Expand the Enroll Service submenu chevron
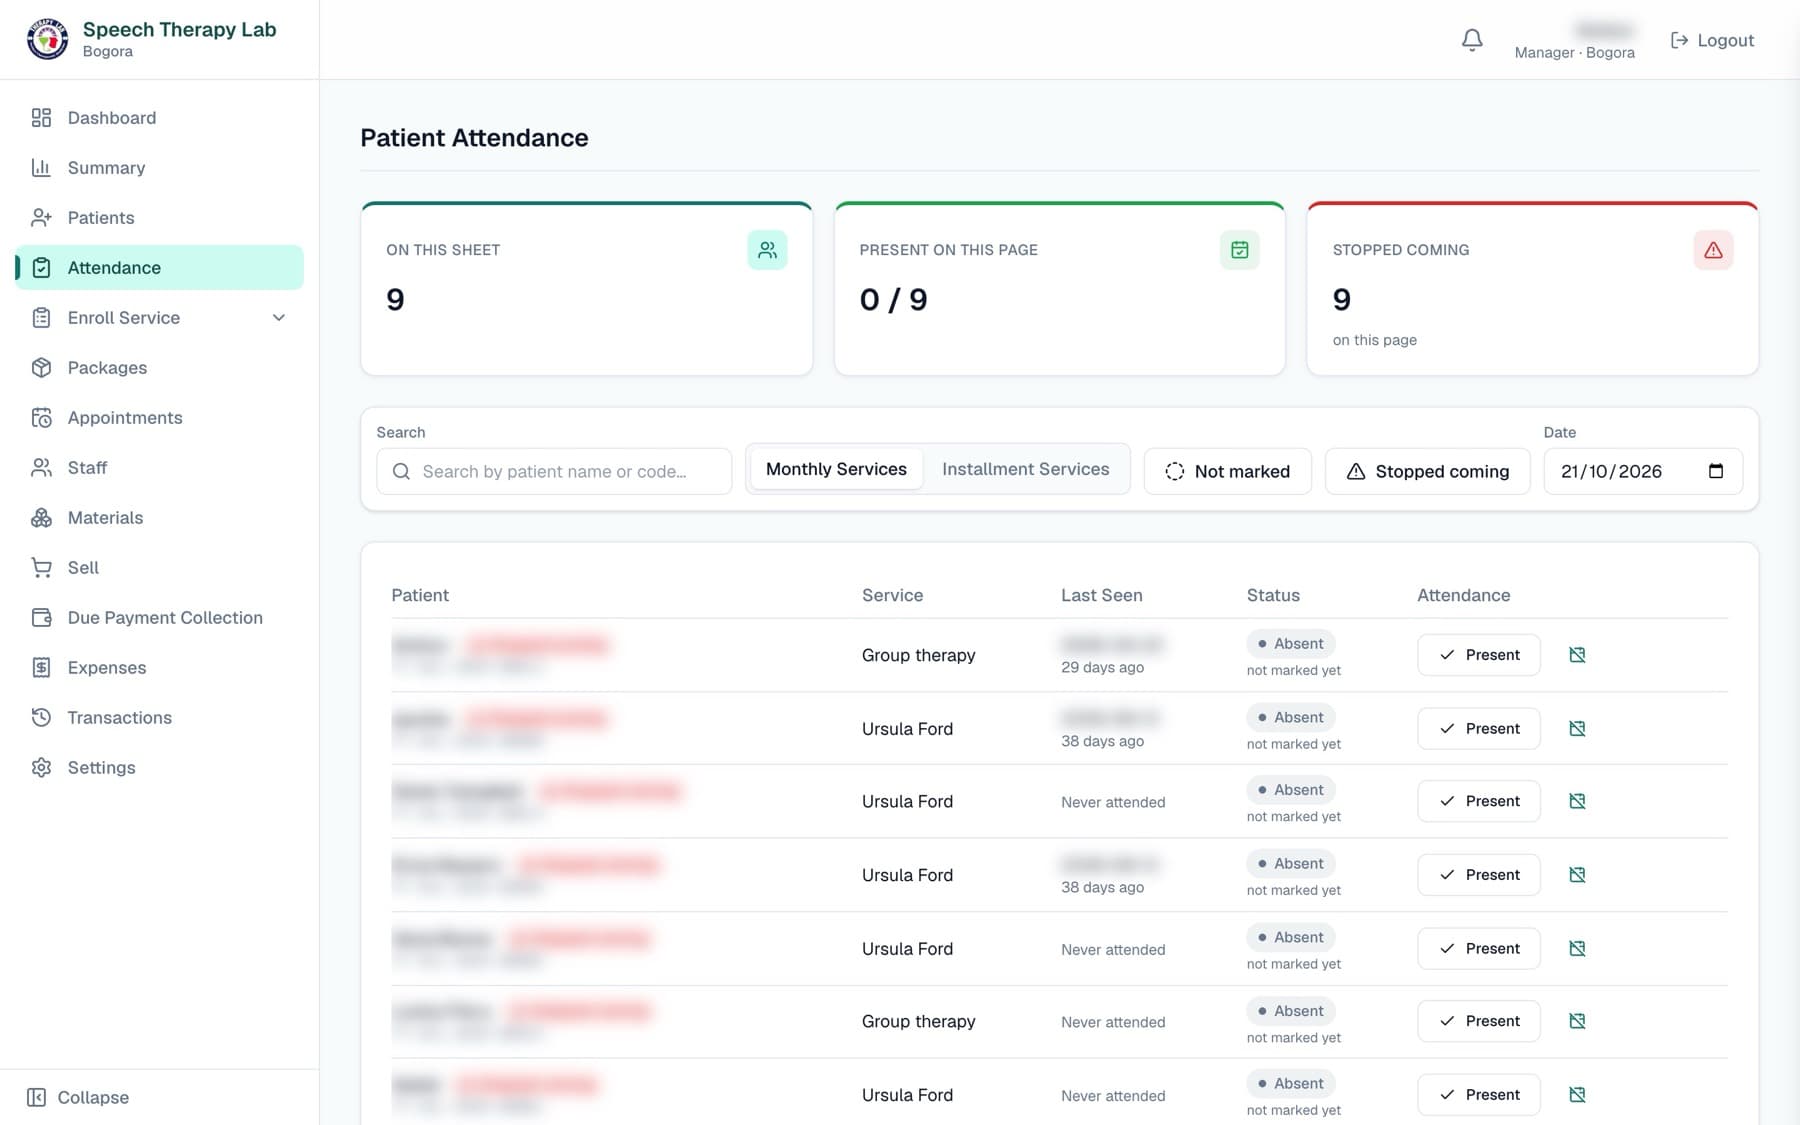 click(x=279, y=318)
